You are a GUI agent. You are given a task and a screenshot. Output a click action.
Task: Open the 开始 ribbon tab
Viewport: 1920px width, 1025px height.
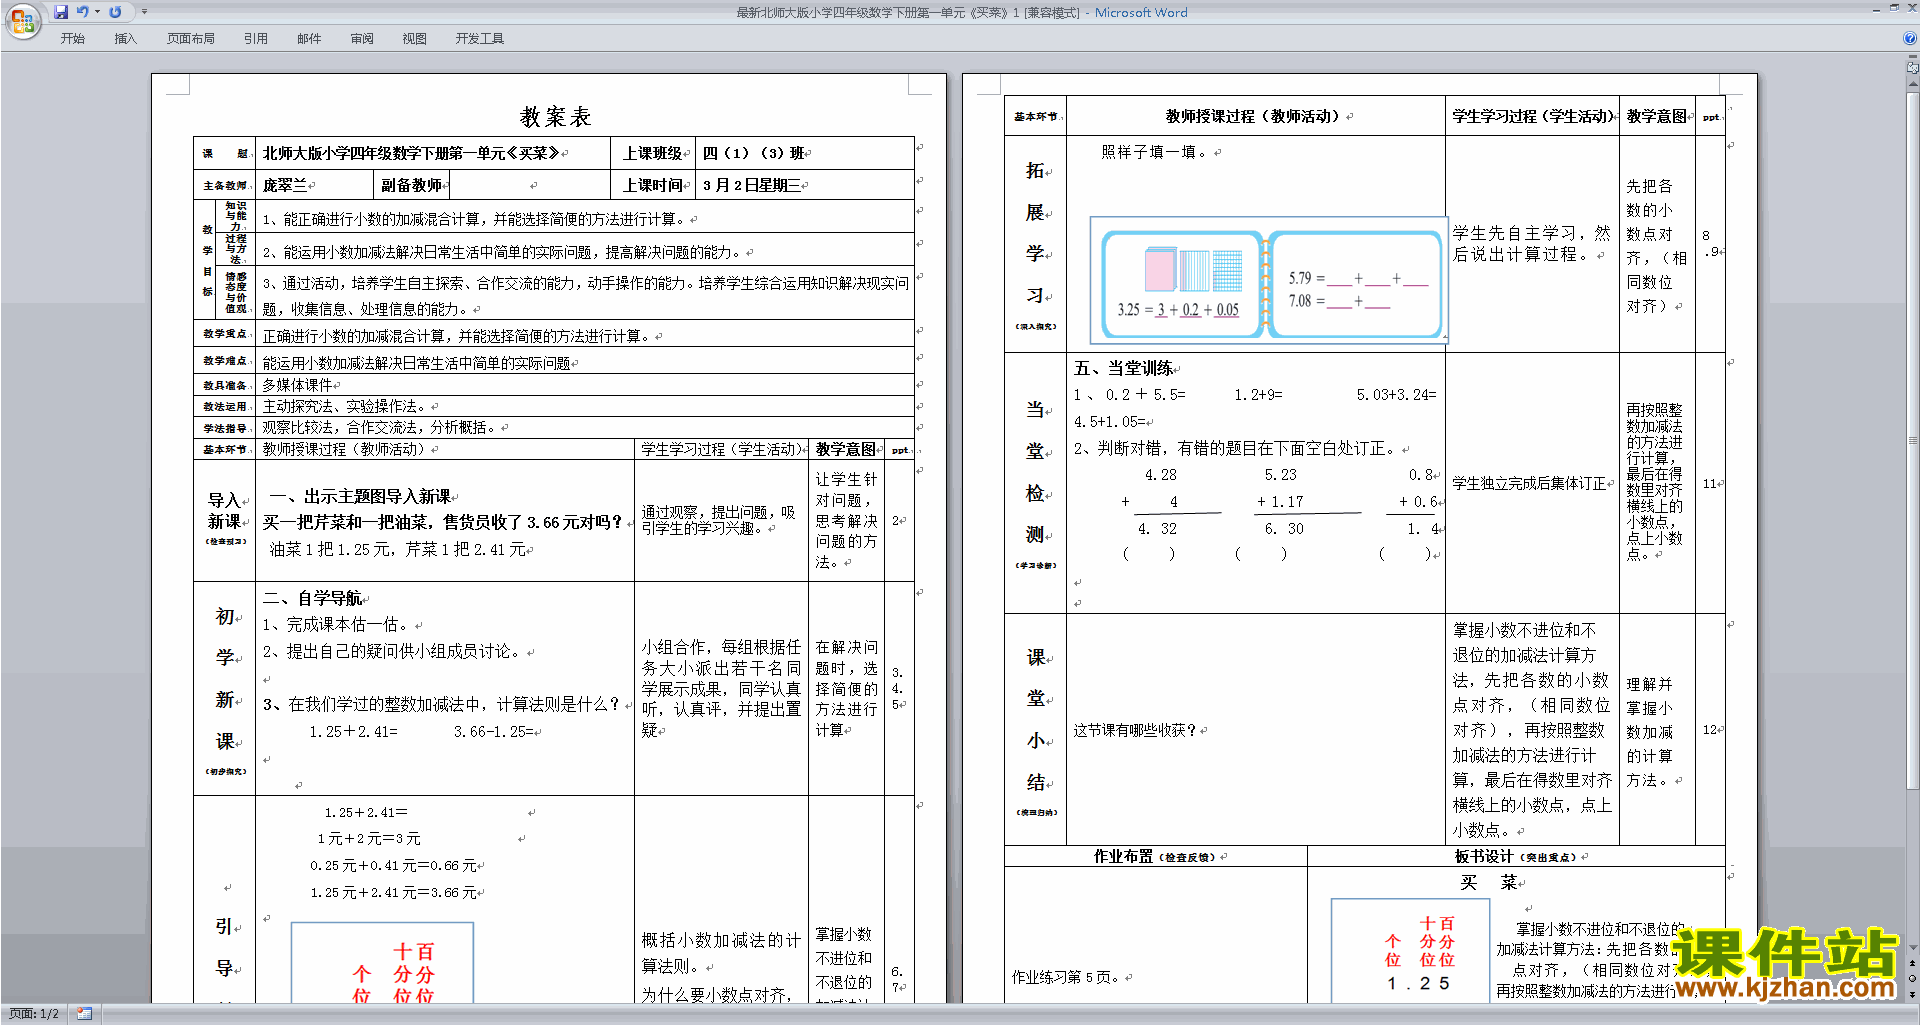[73, 39]
